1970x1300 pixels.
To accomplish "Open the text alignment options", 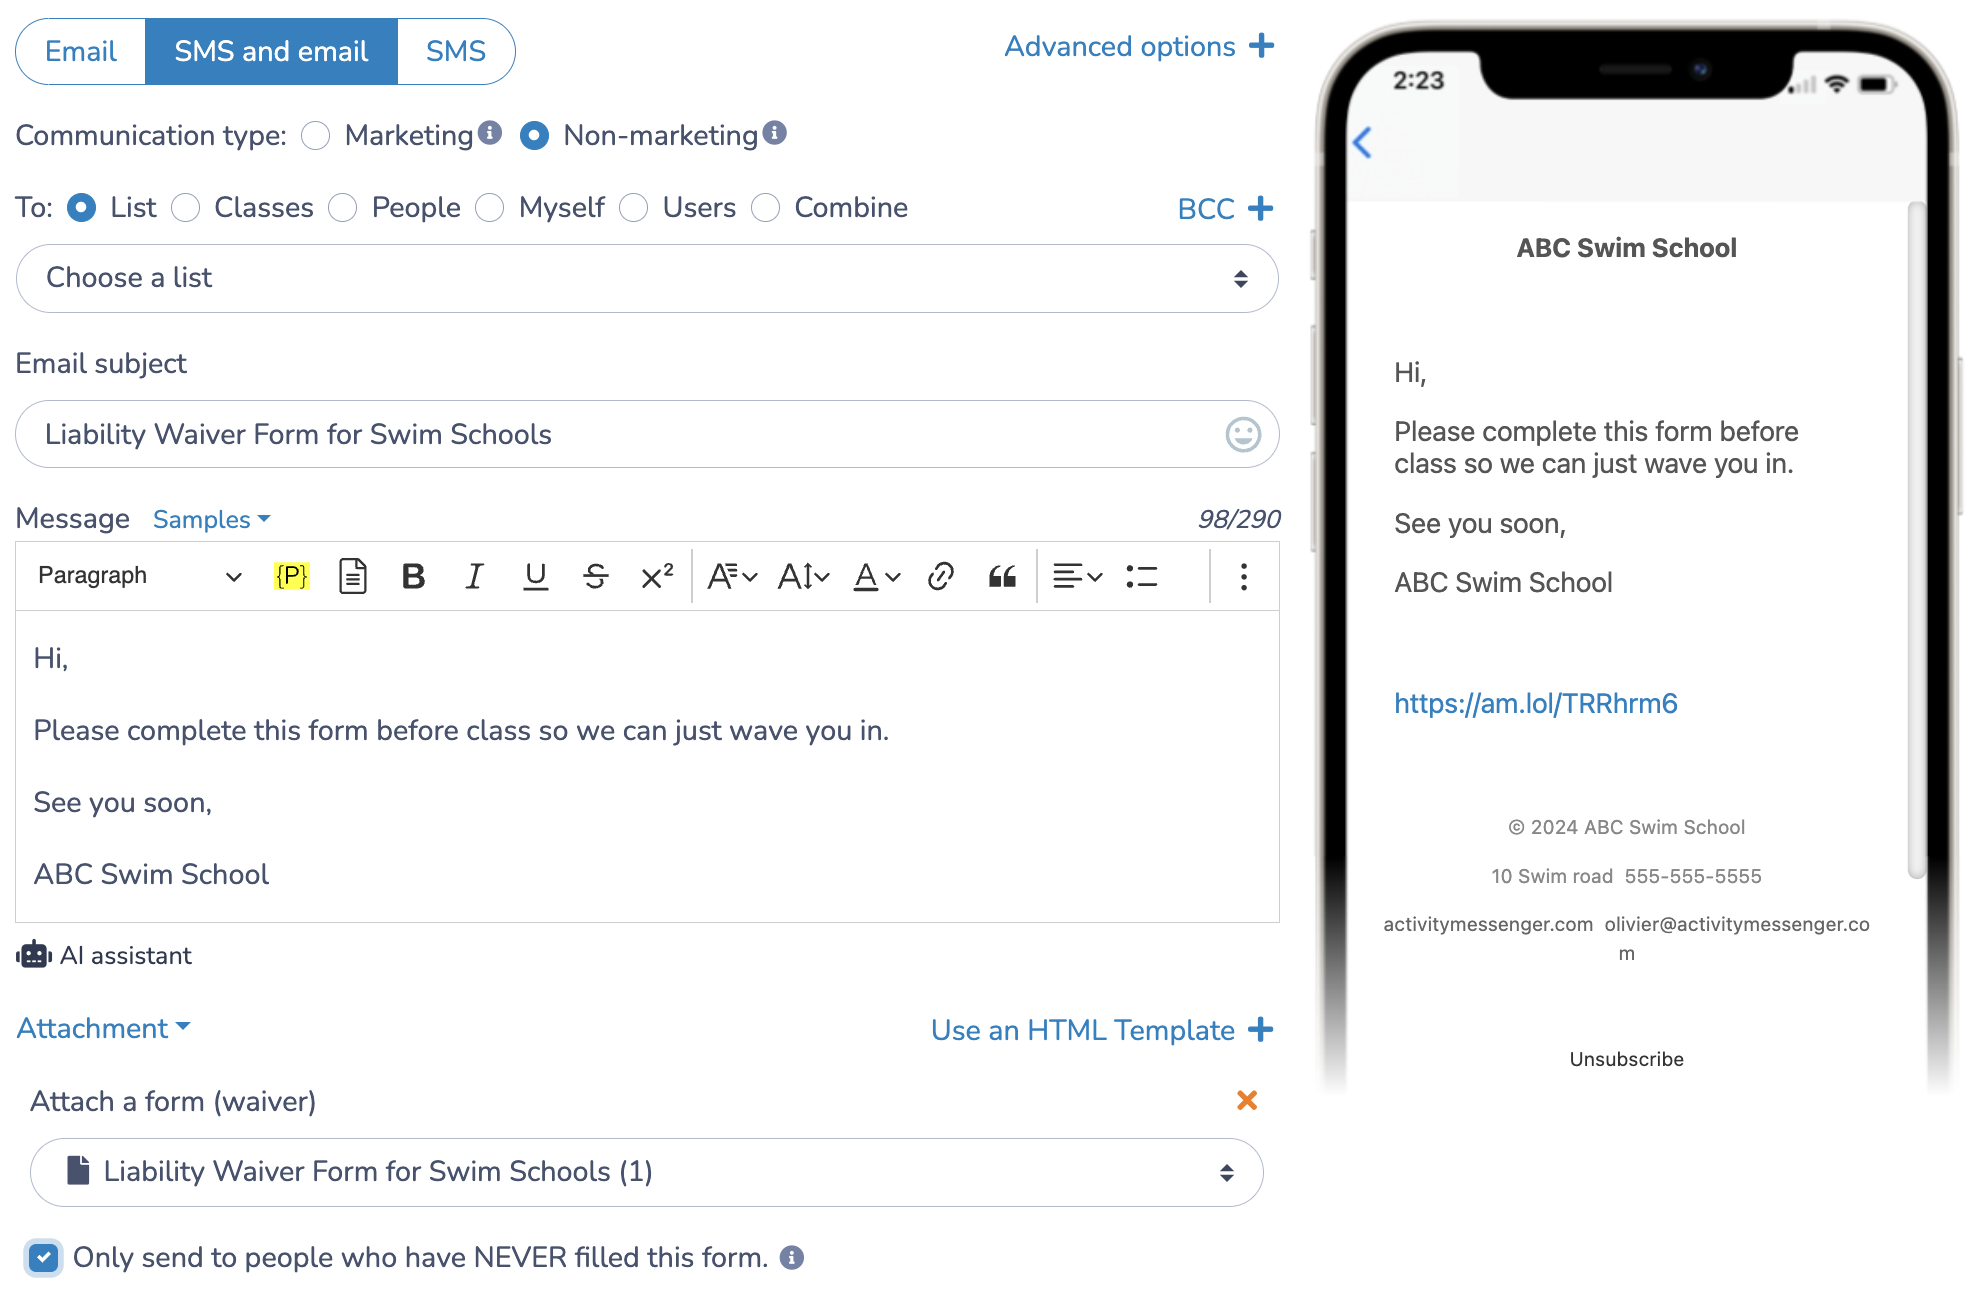I will pyautogui.click(x=1077, y=576).
